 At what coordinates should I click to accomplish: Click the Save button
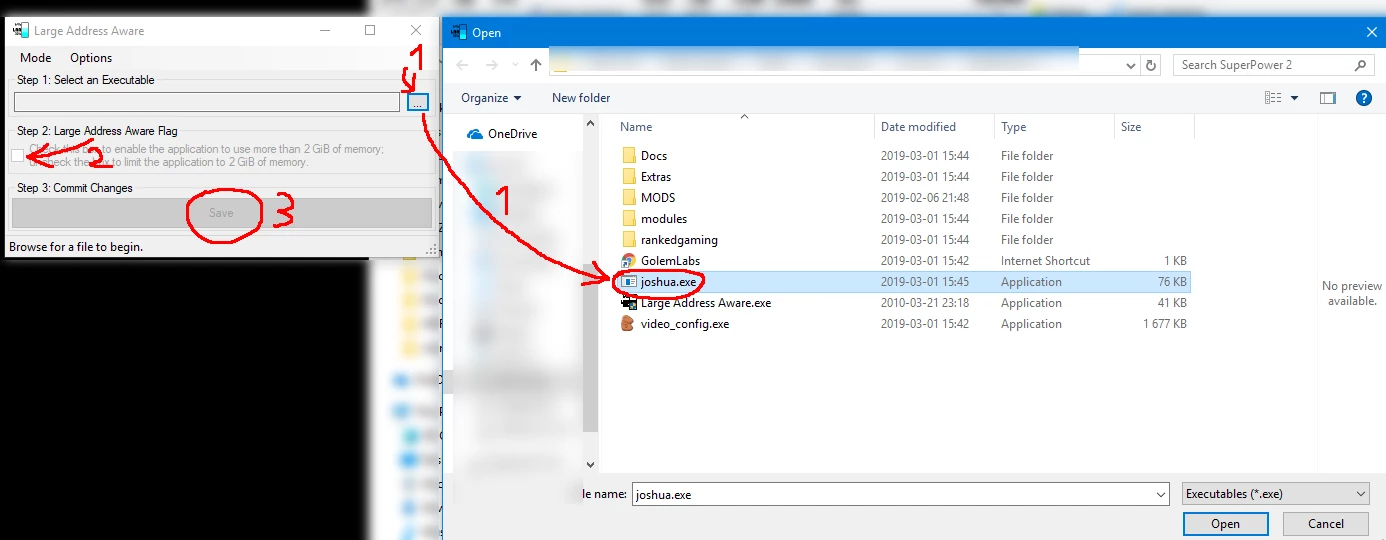coord(222,213)
